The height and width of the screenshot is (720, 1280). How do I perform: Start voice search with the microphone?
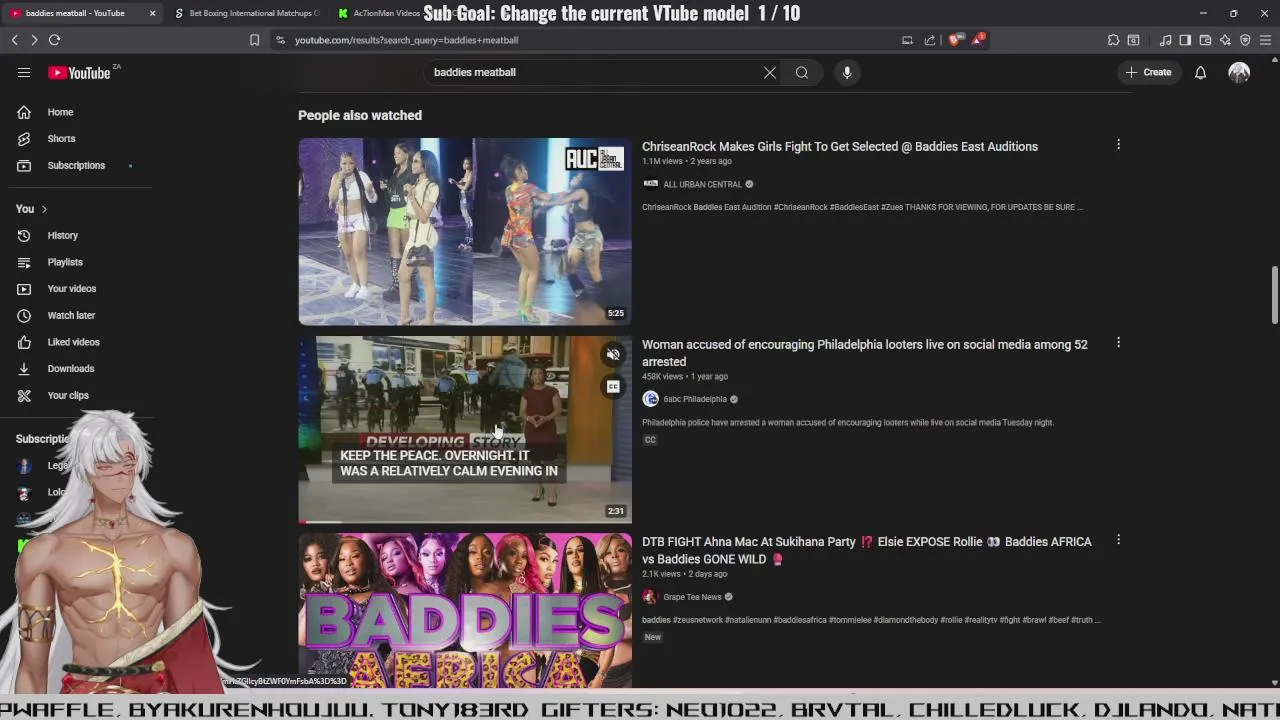coord(847,72)
